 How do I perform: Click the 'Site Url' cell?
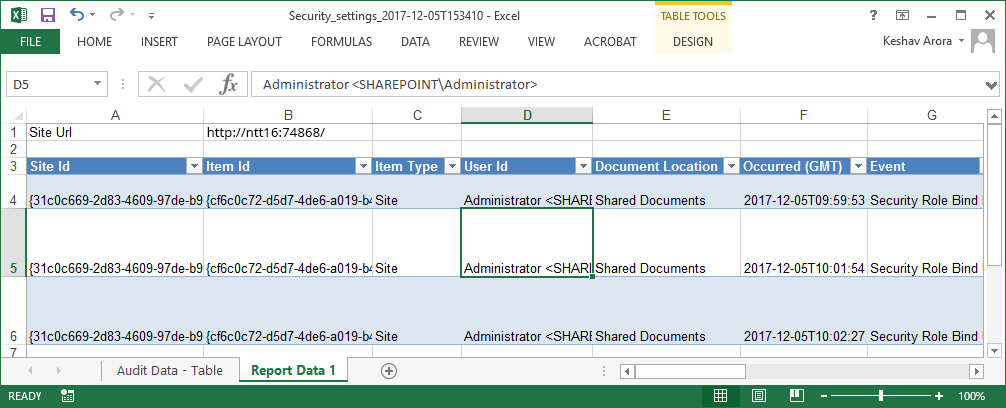pos(115,133)
